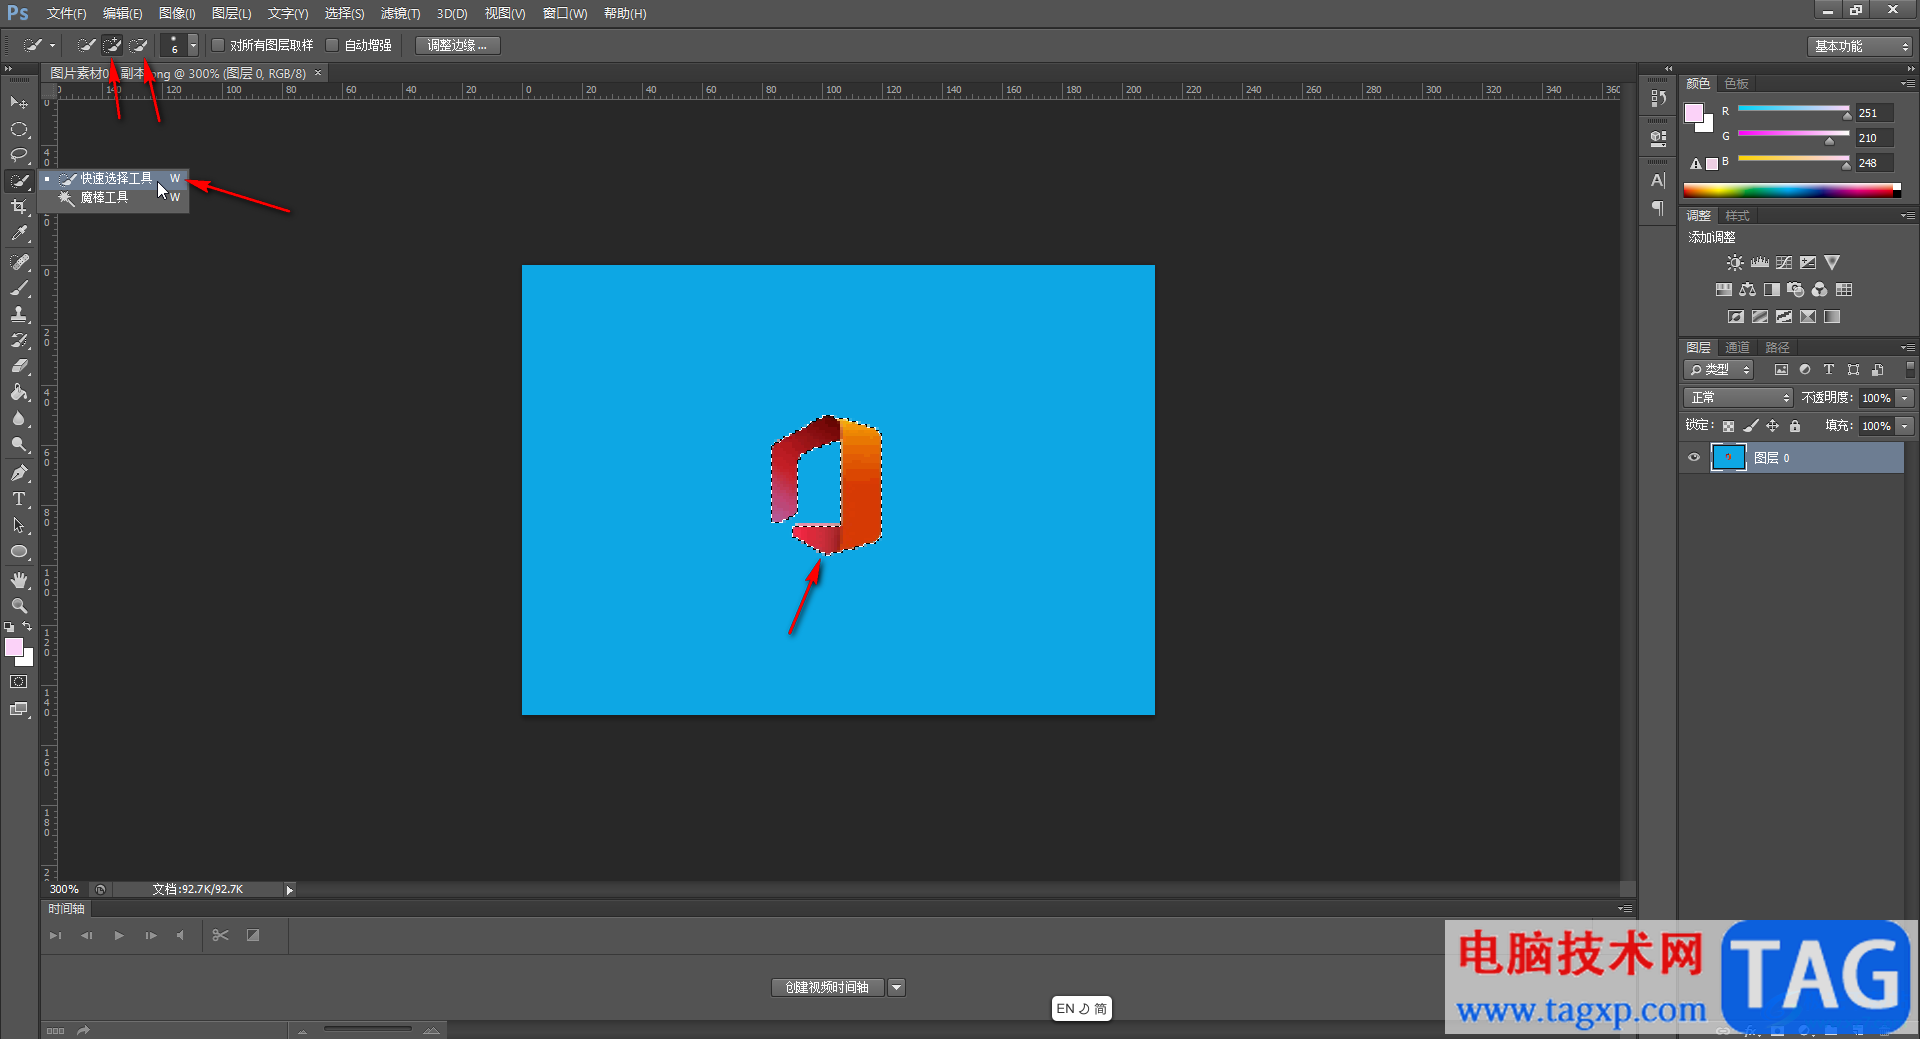Open the 正常 blend mode dropdown
This screenshot has width=1920, height=1039.
[1738, 398]
